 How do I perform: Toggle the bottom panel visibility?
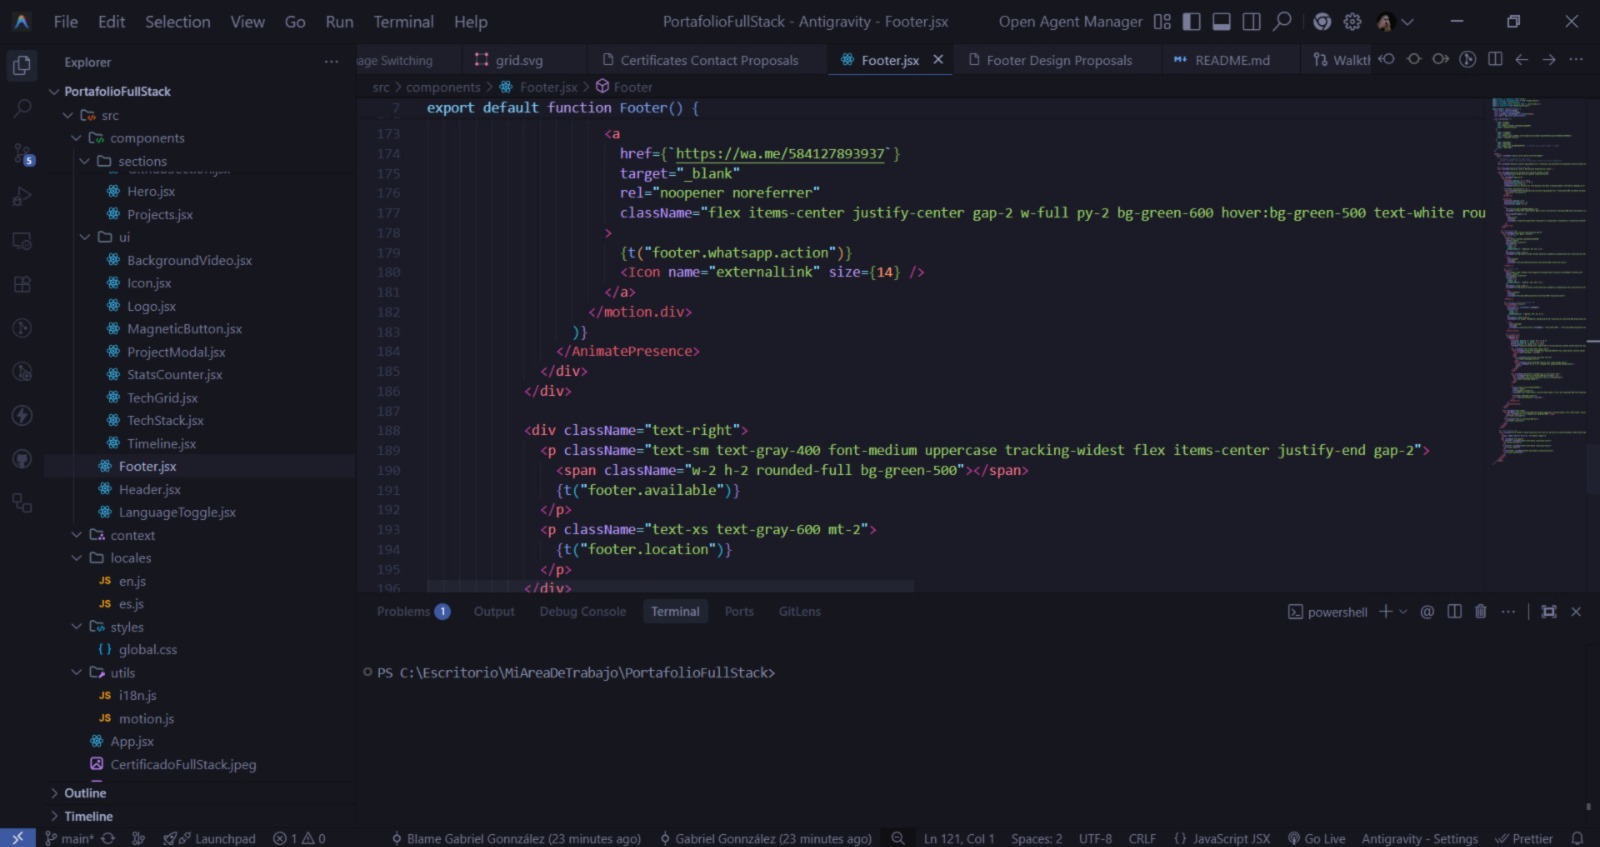1221,22
